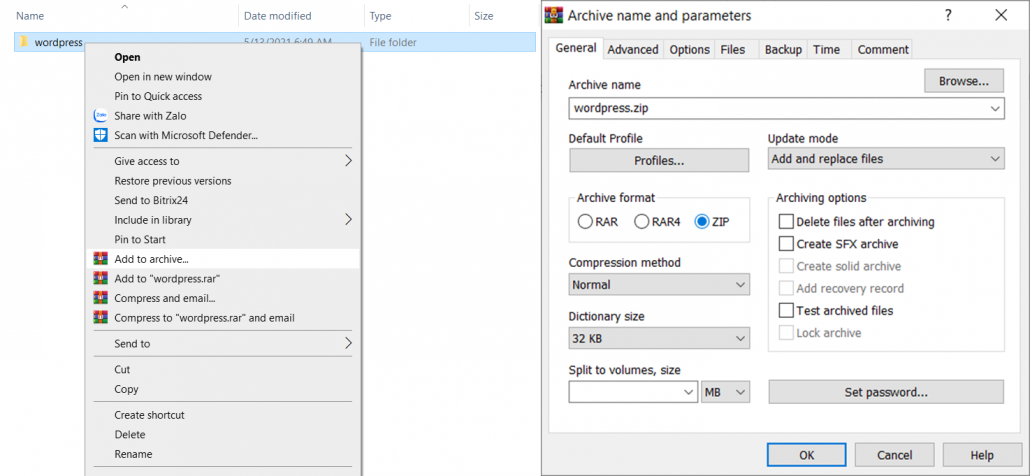Click the question mark help icon in title bar
Viewport: 1030px width, 476px height.
click(x=948, y=15)
